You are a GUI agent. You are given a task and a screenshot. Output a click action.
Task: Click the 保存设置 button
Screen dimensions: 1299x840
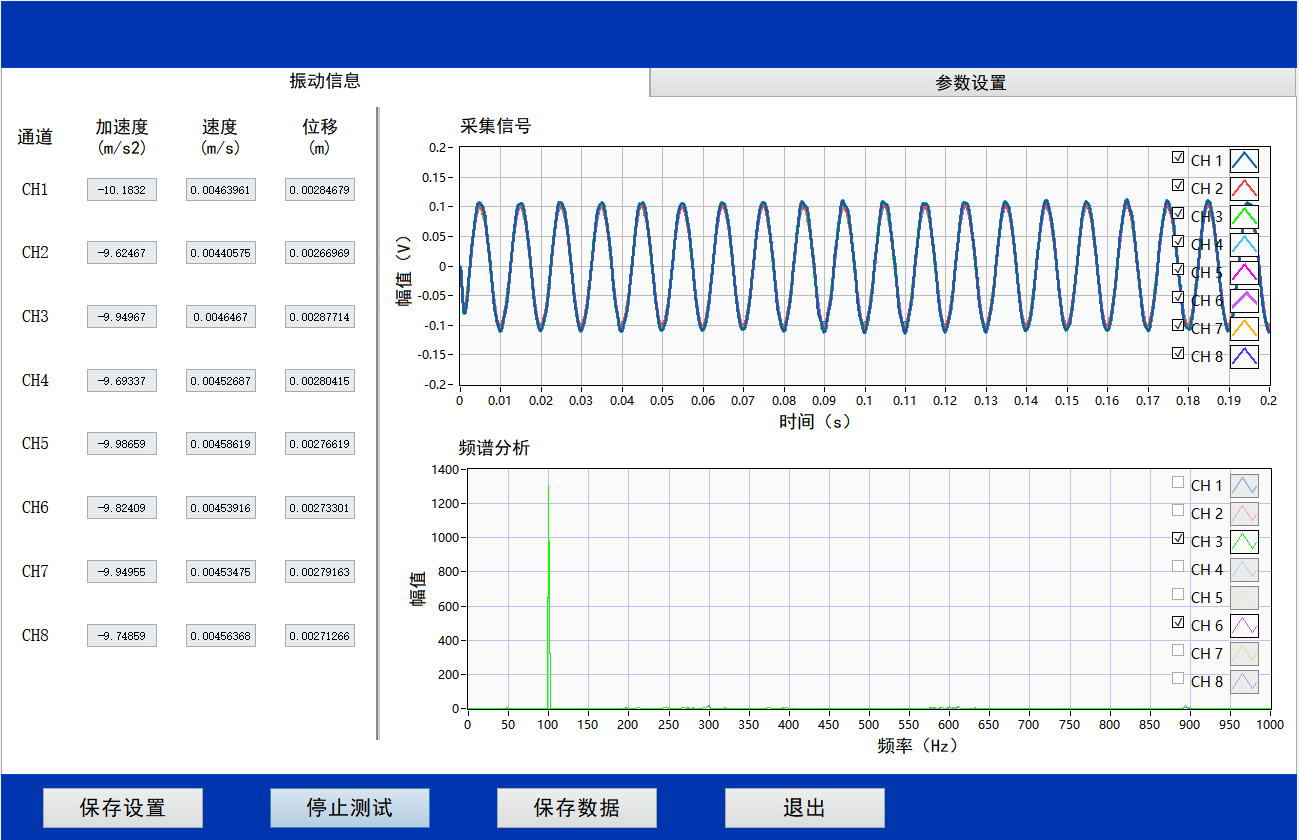(123, 808)
